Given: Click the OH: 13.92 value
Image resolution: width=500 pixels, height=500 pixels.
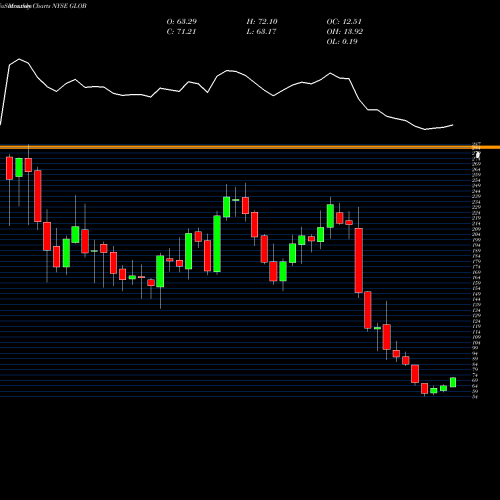Looking at the screenshot, I should coord(345,31).
